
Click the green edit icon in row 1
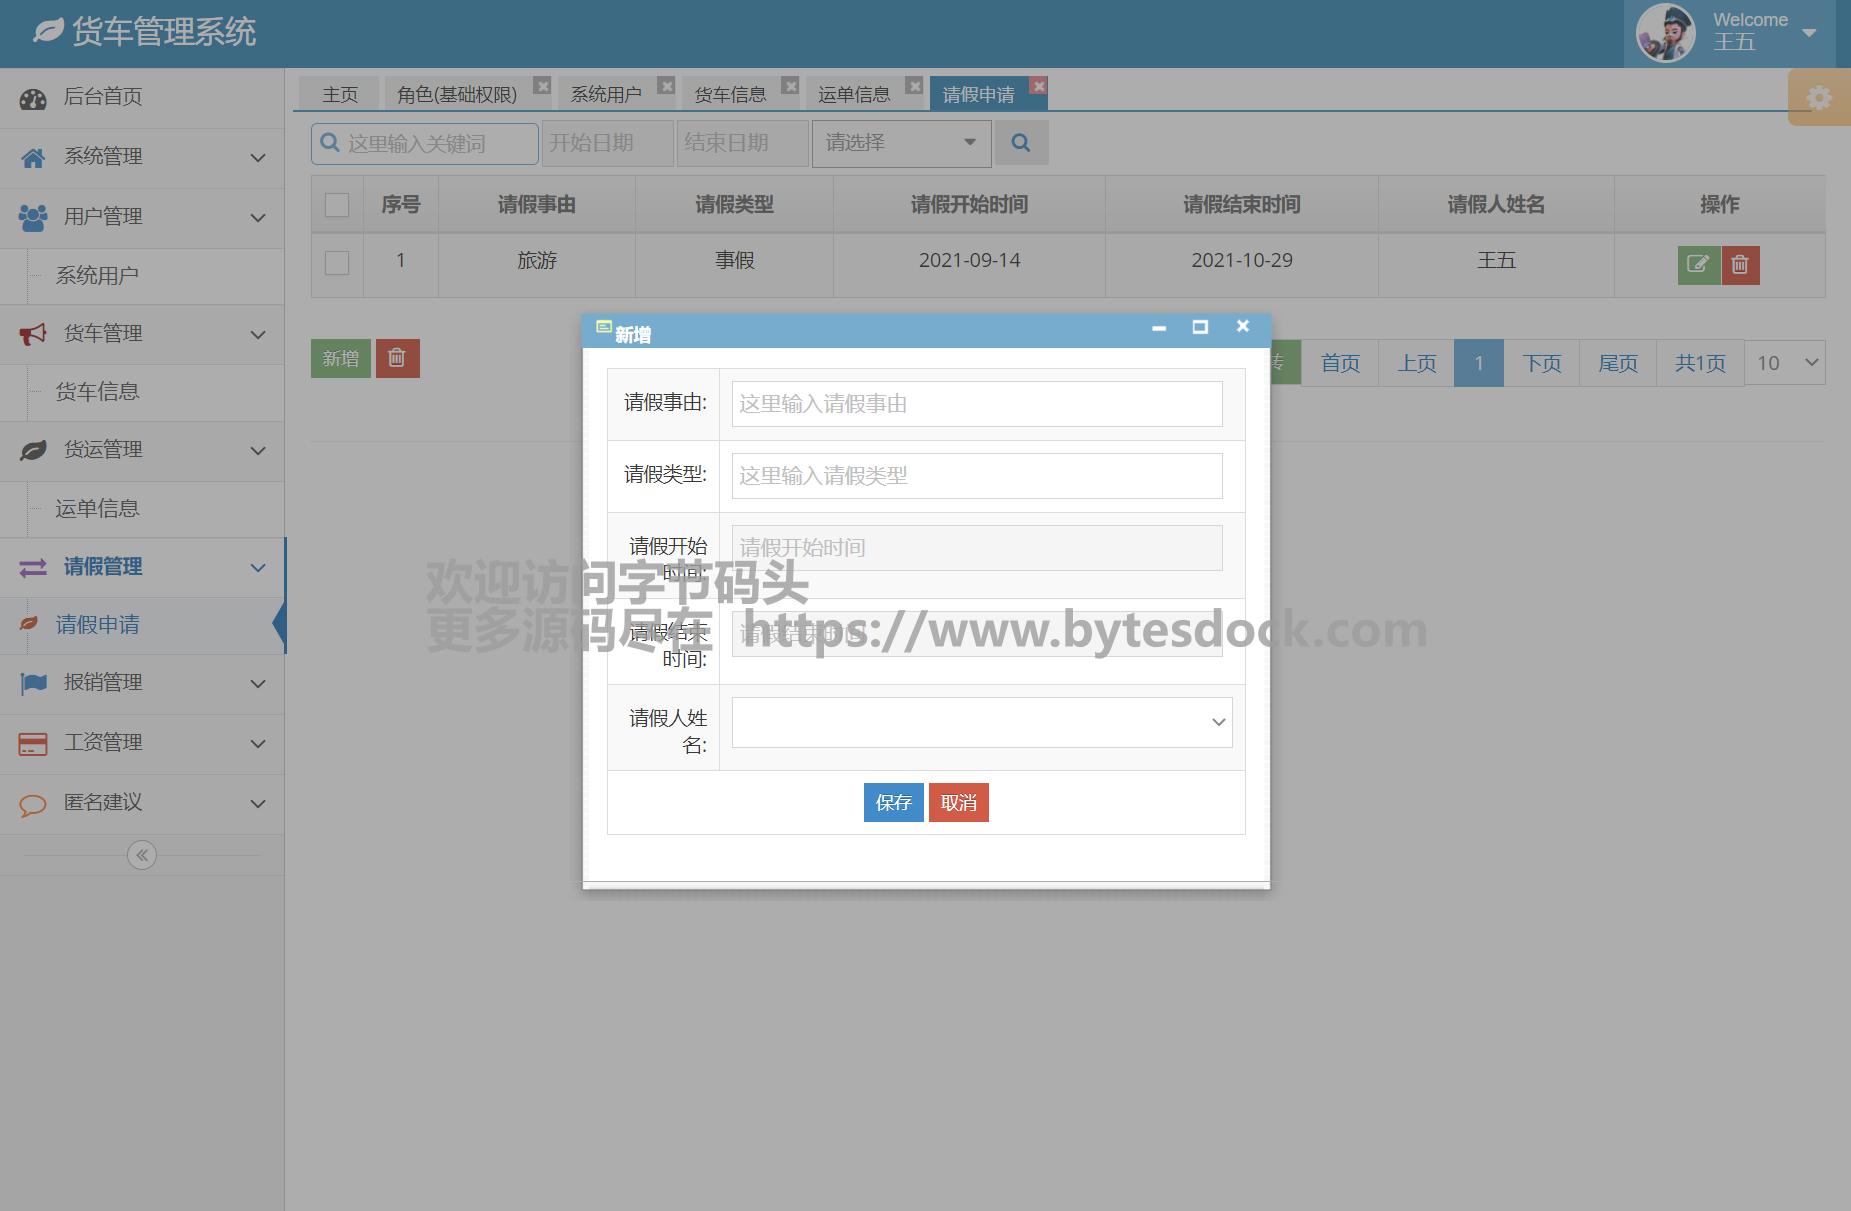tap(1698, 265)
